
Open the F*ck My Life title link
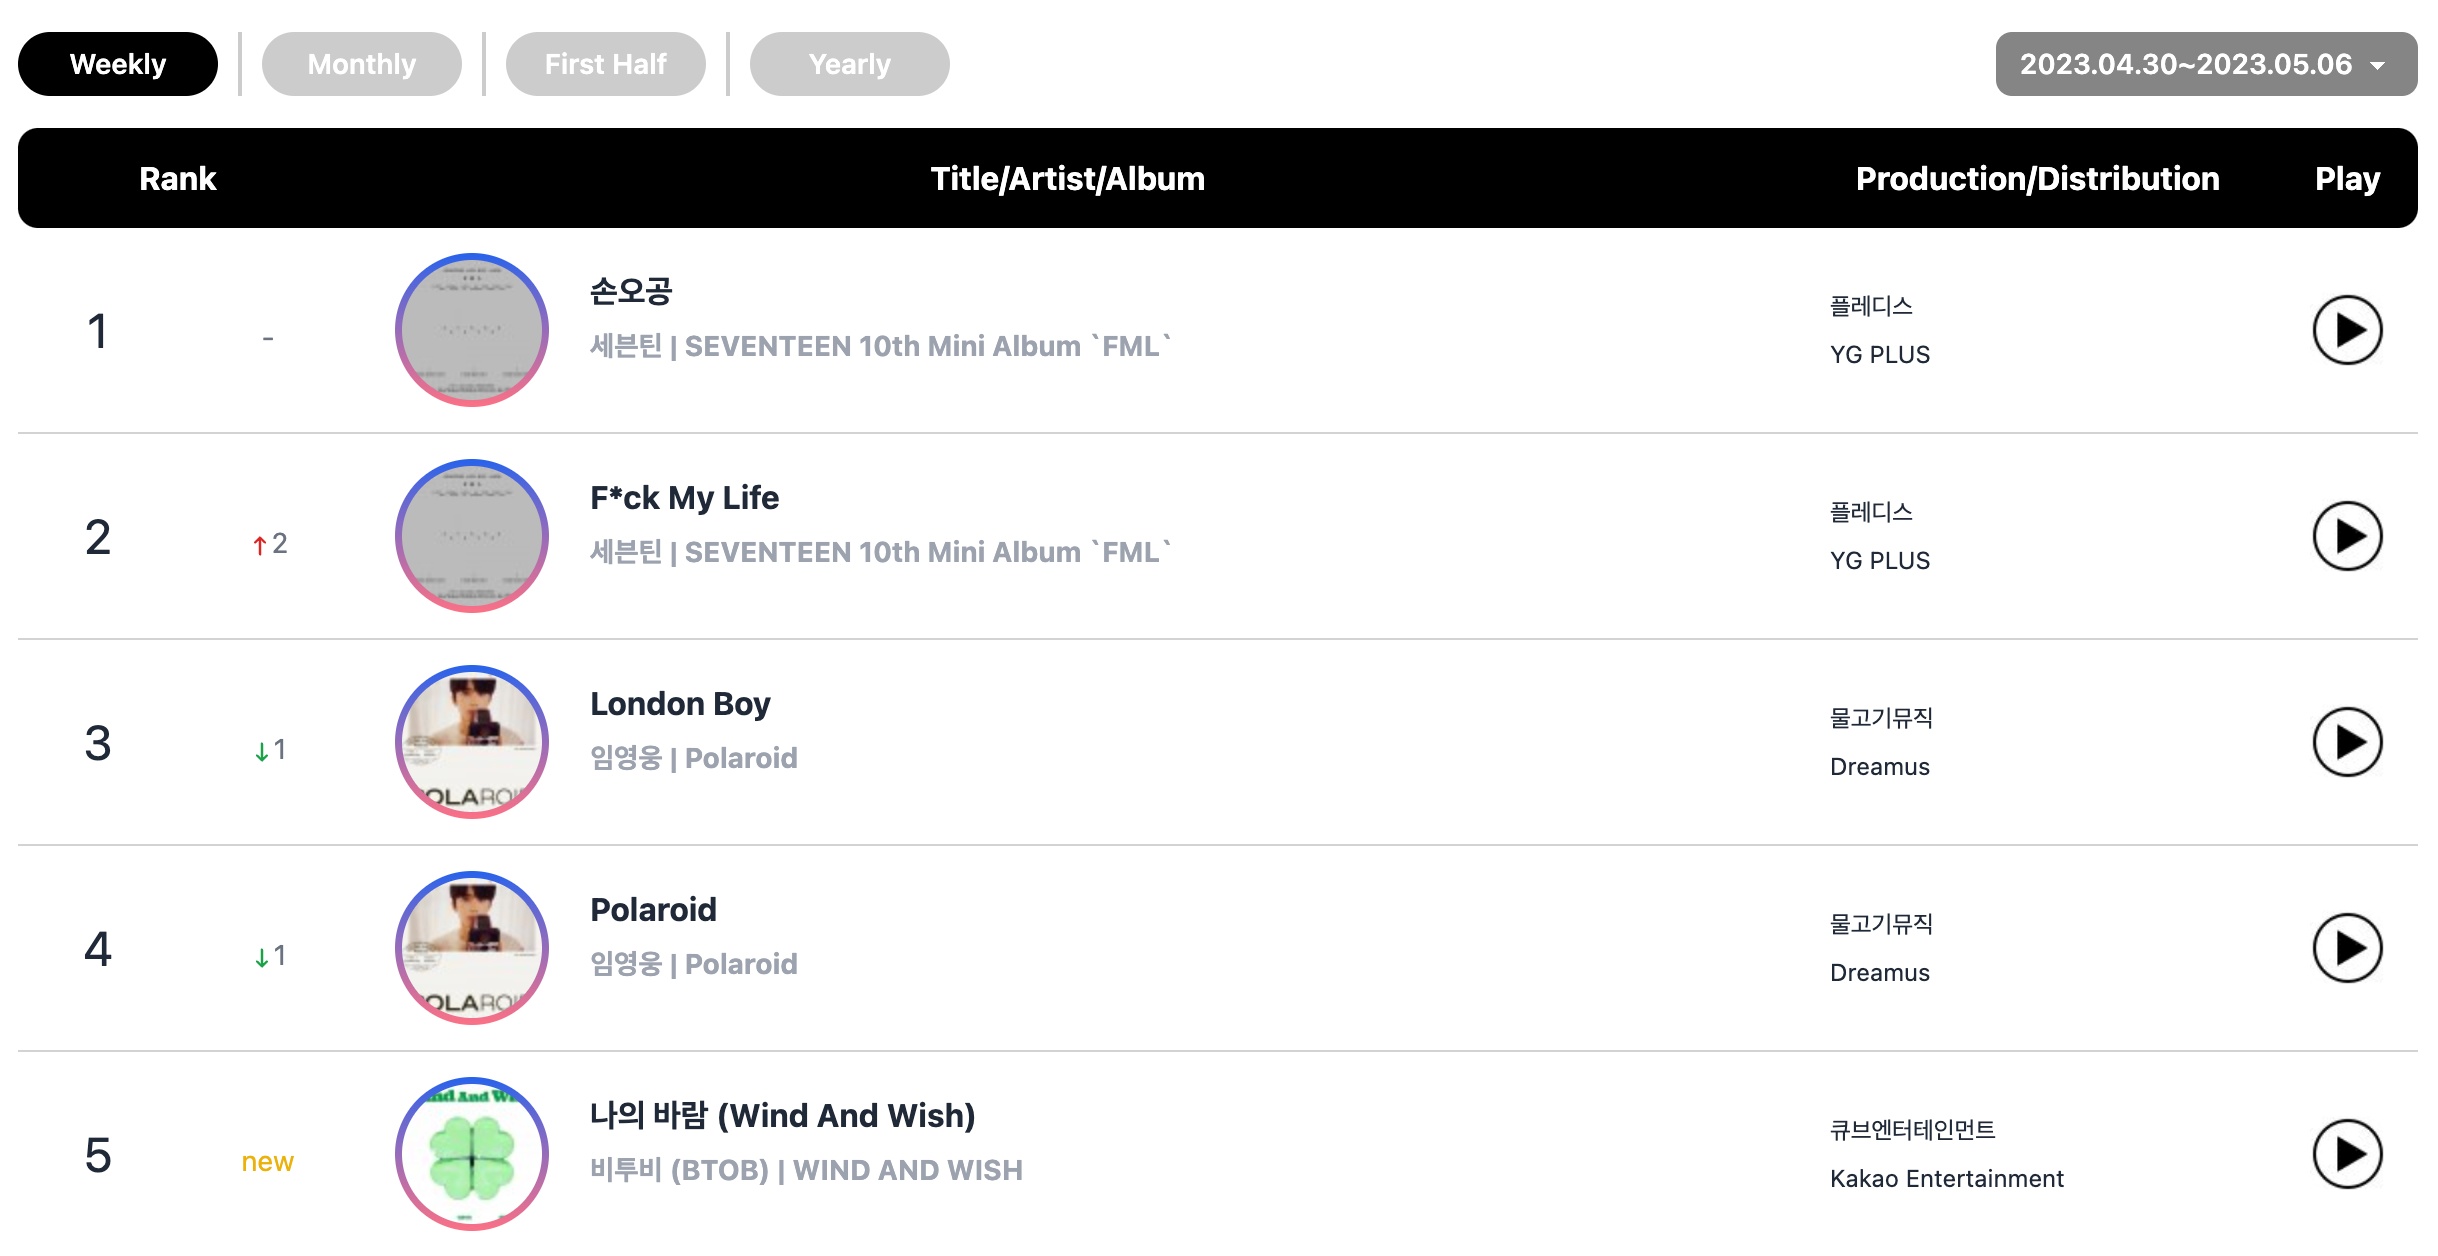point(684,497)
